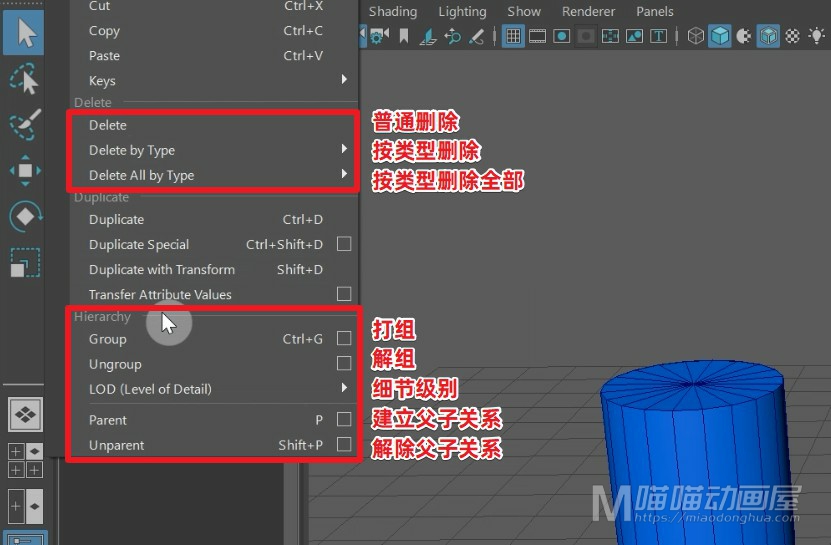Open the Unparent option box
This screenshot has width=831, height=545.
(344, 444)
